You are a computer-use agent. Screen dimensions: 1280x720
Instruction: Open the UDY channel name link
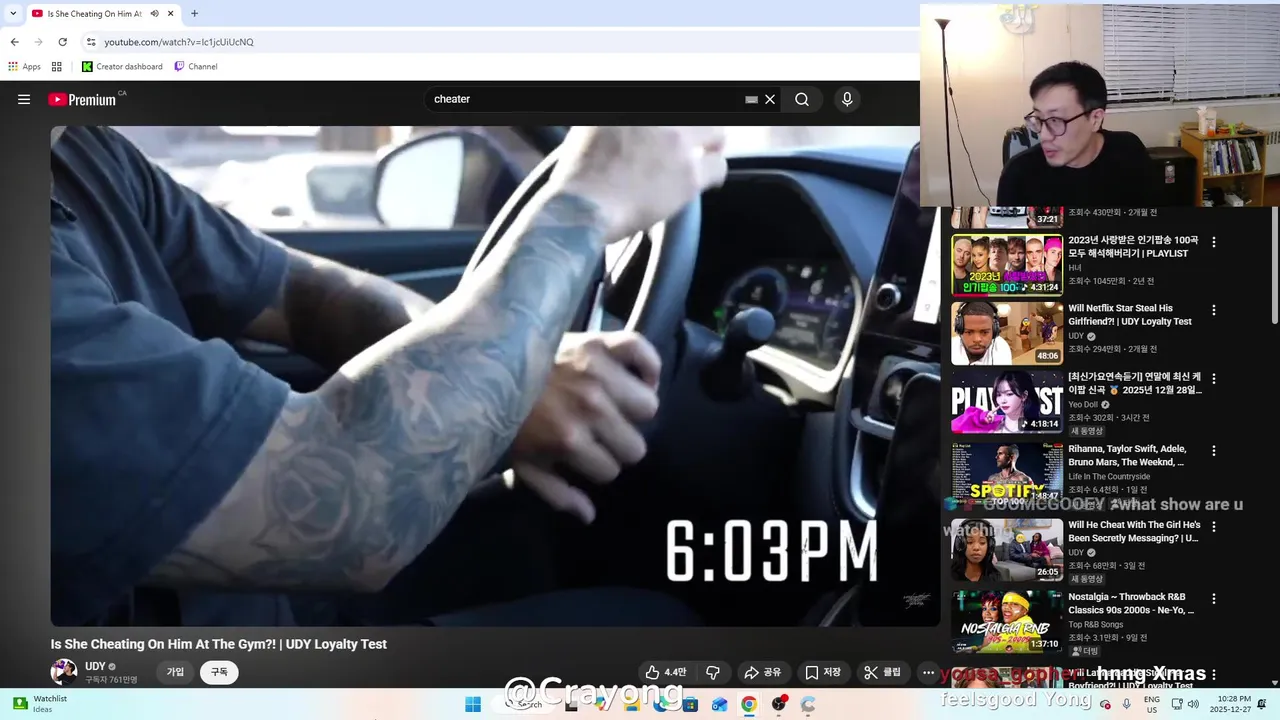(95, 666)
